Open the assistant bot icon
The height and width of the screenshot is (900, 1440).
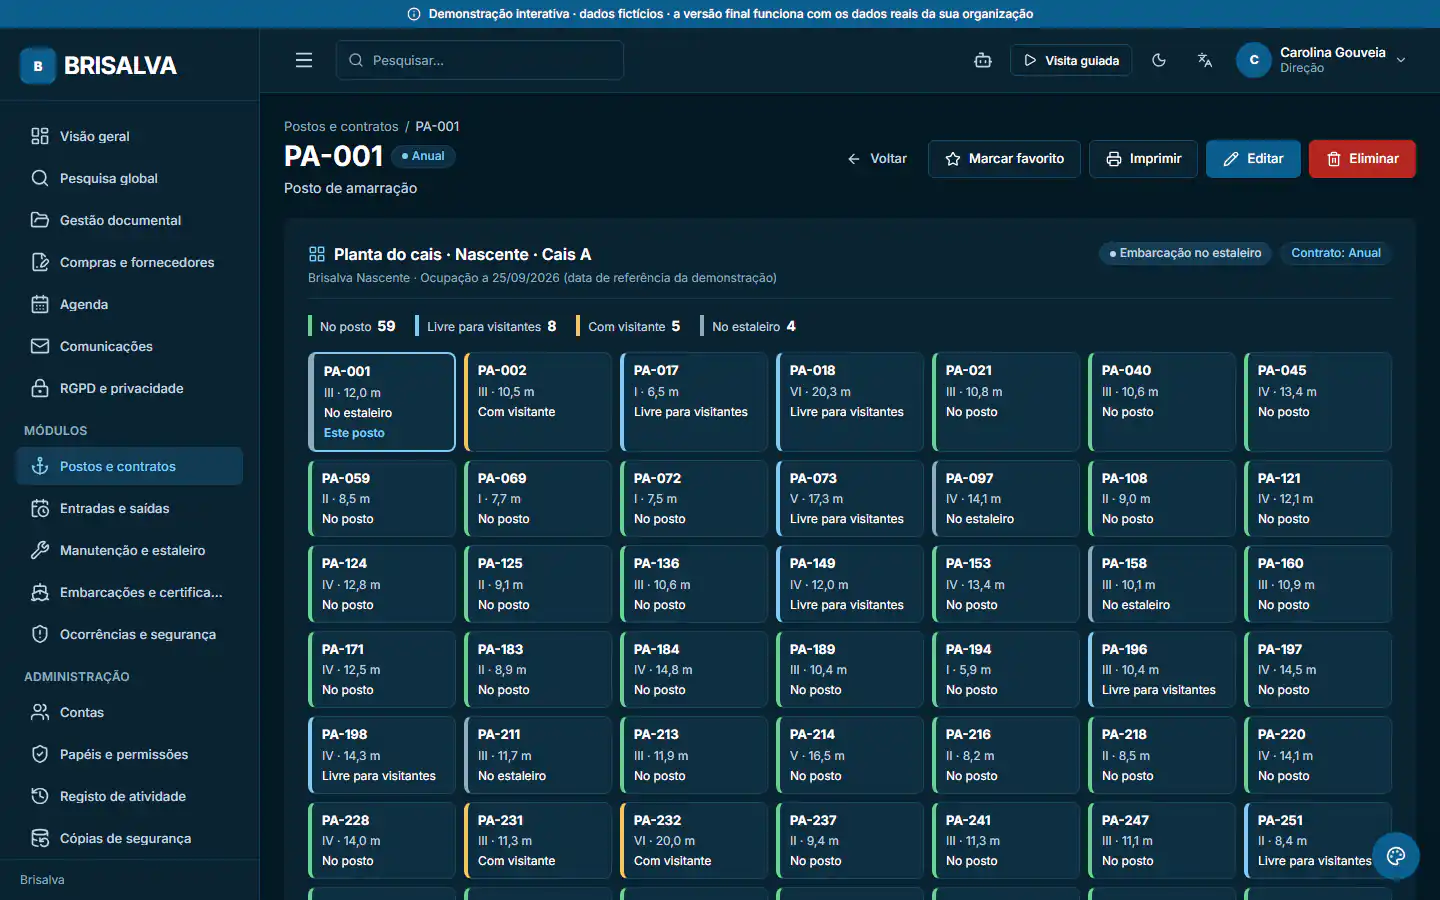pos(983,60)
